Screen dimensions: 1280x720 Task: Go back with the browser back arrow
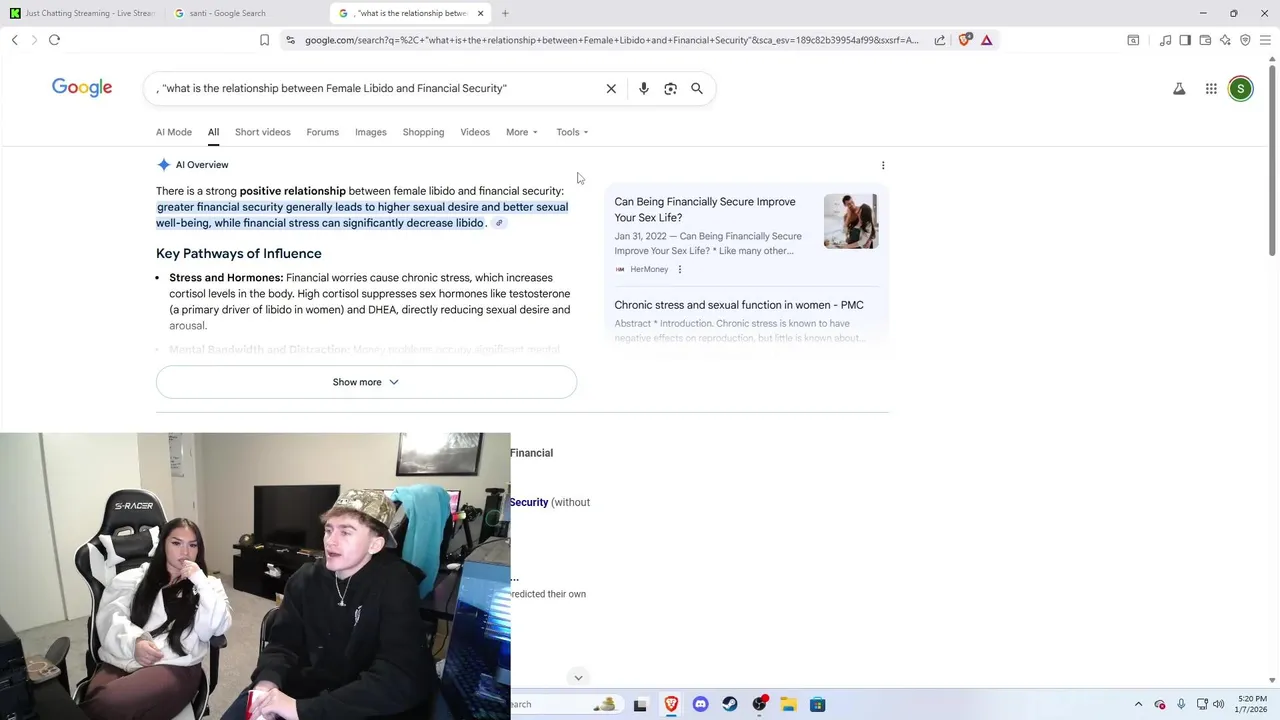15,40
